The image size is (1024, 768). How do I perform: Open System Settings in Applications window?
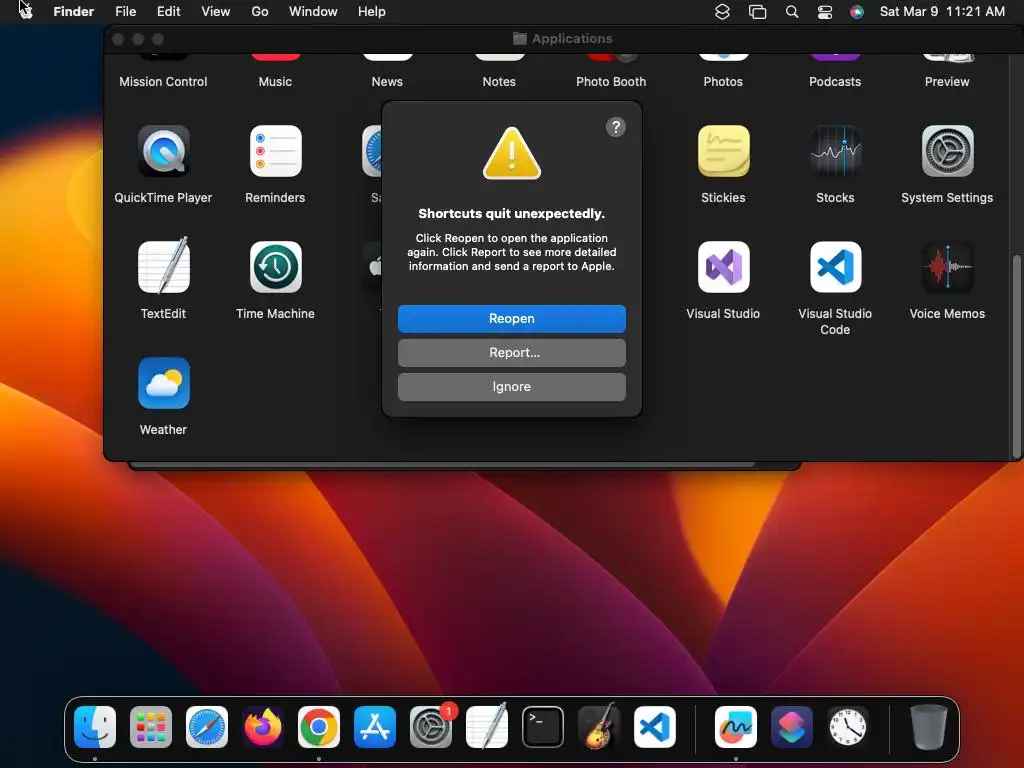947,152
